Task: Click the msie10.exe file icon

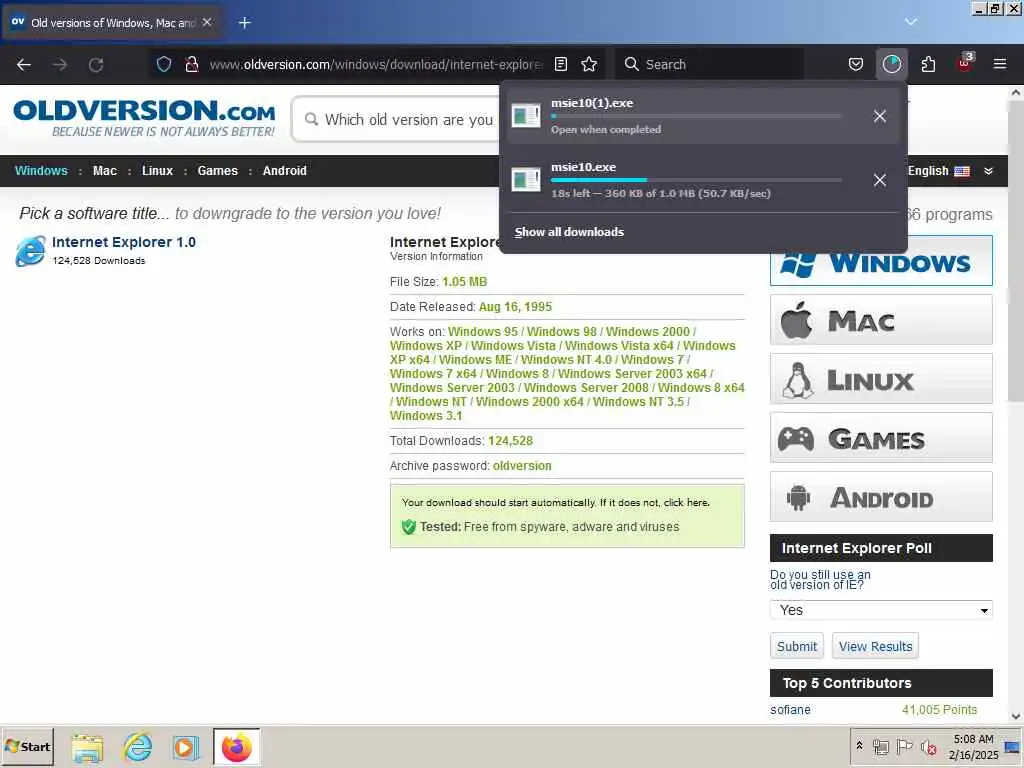Action: point(526,180)
